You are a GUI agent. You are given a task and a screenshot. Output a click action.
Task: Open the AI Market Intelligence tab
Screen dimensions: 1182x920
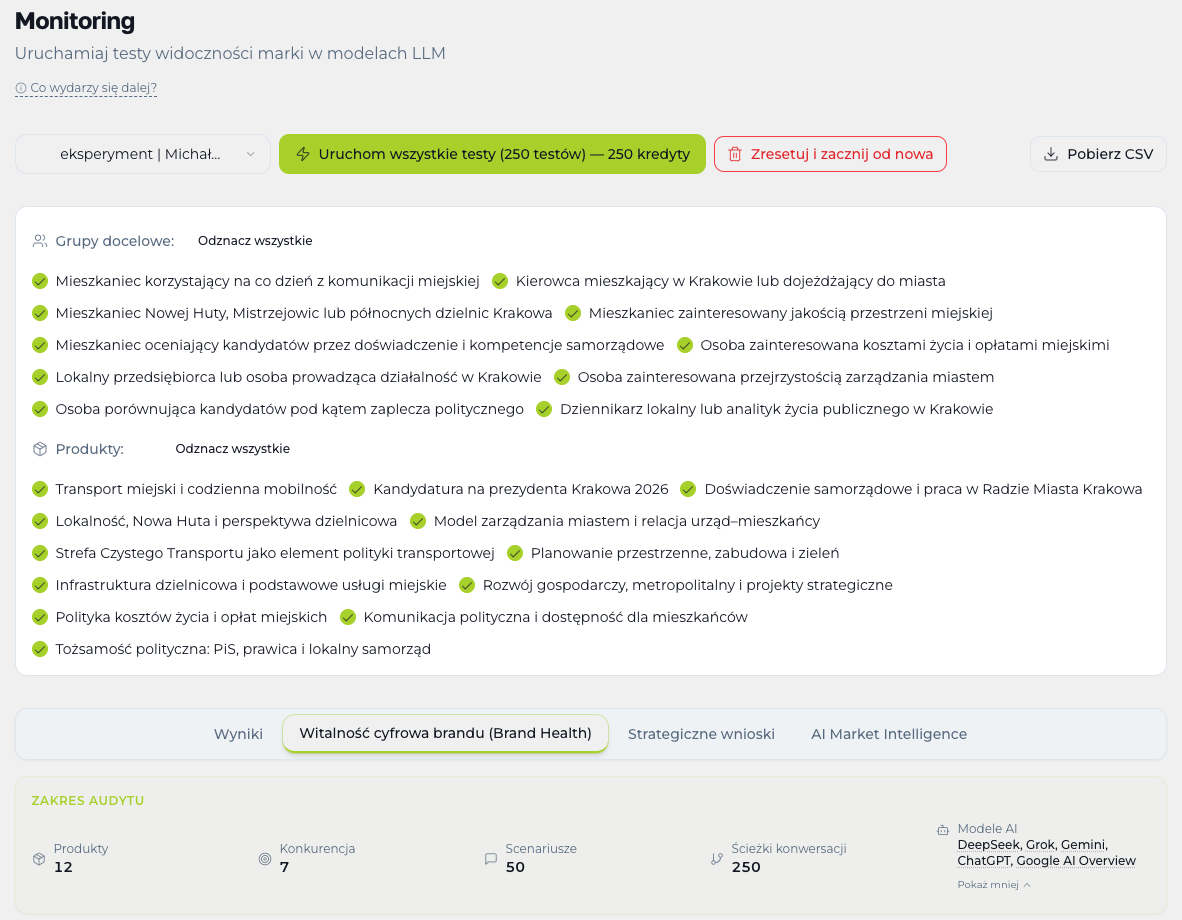tap(889, 734)
